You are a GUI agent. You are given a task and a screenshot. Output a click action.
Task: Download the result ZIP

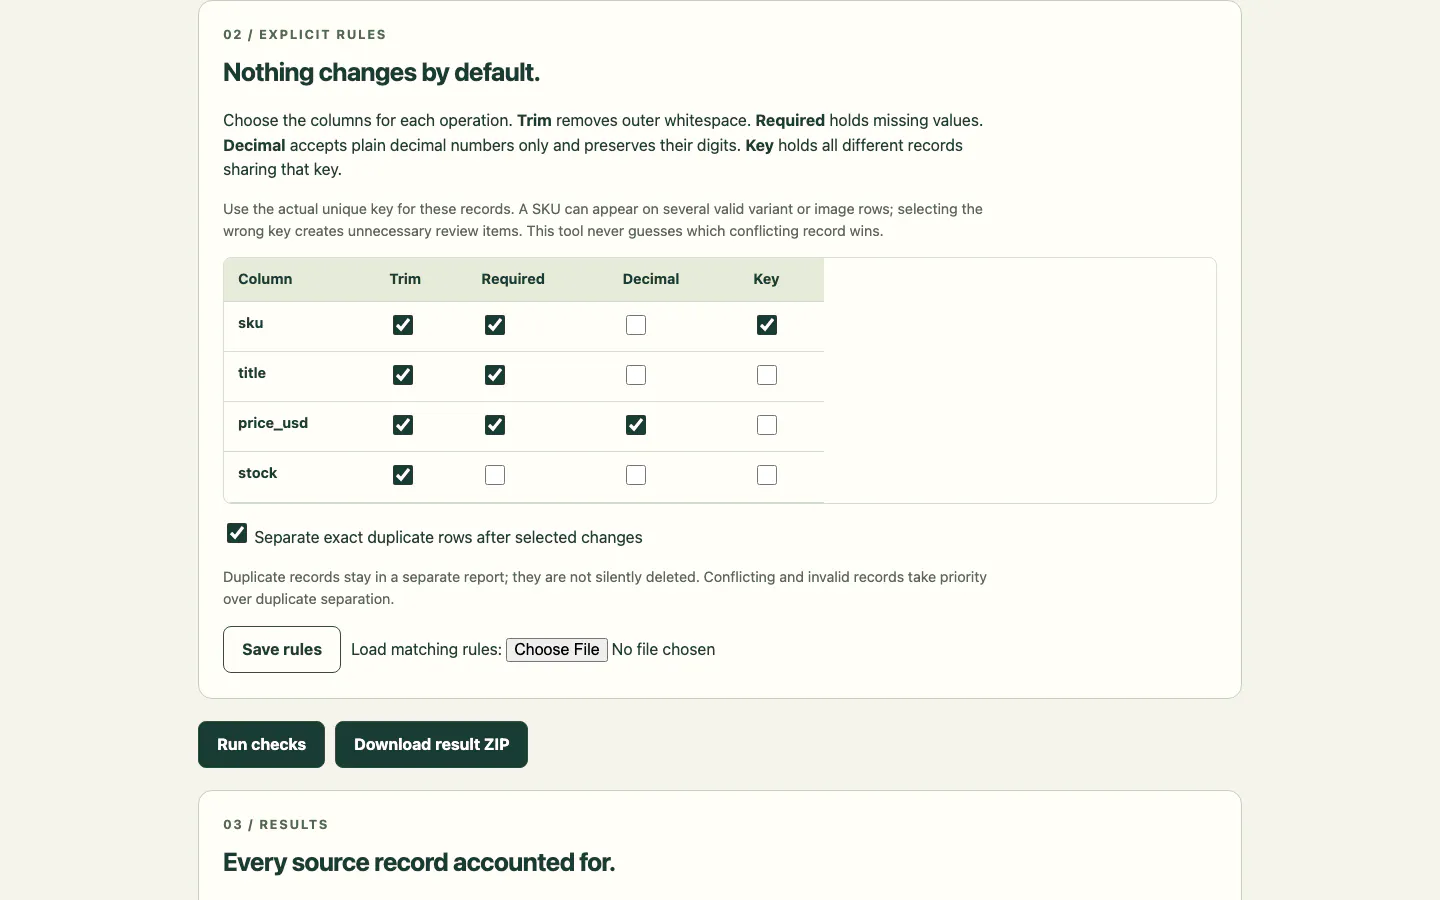pos(431,744)
